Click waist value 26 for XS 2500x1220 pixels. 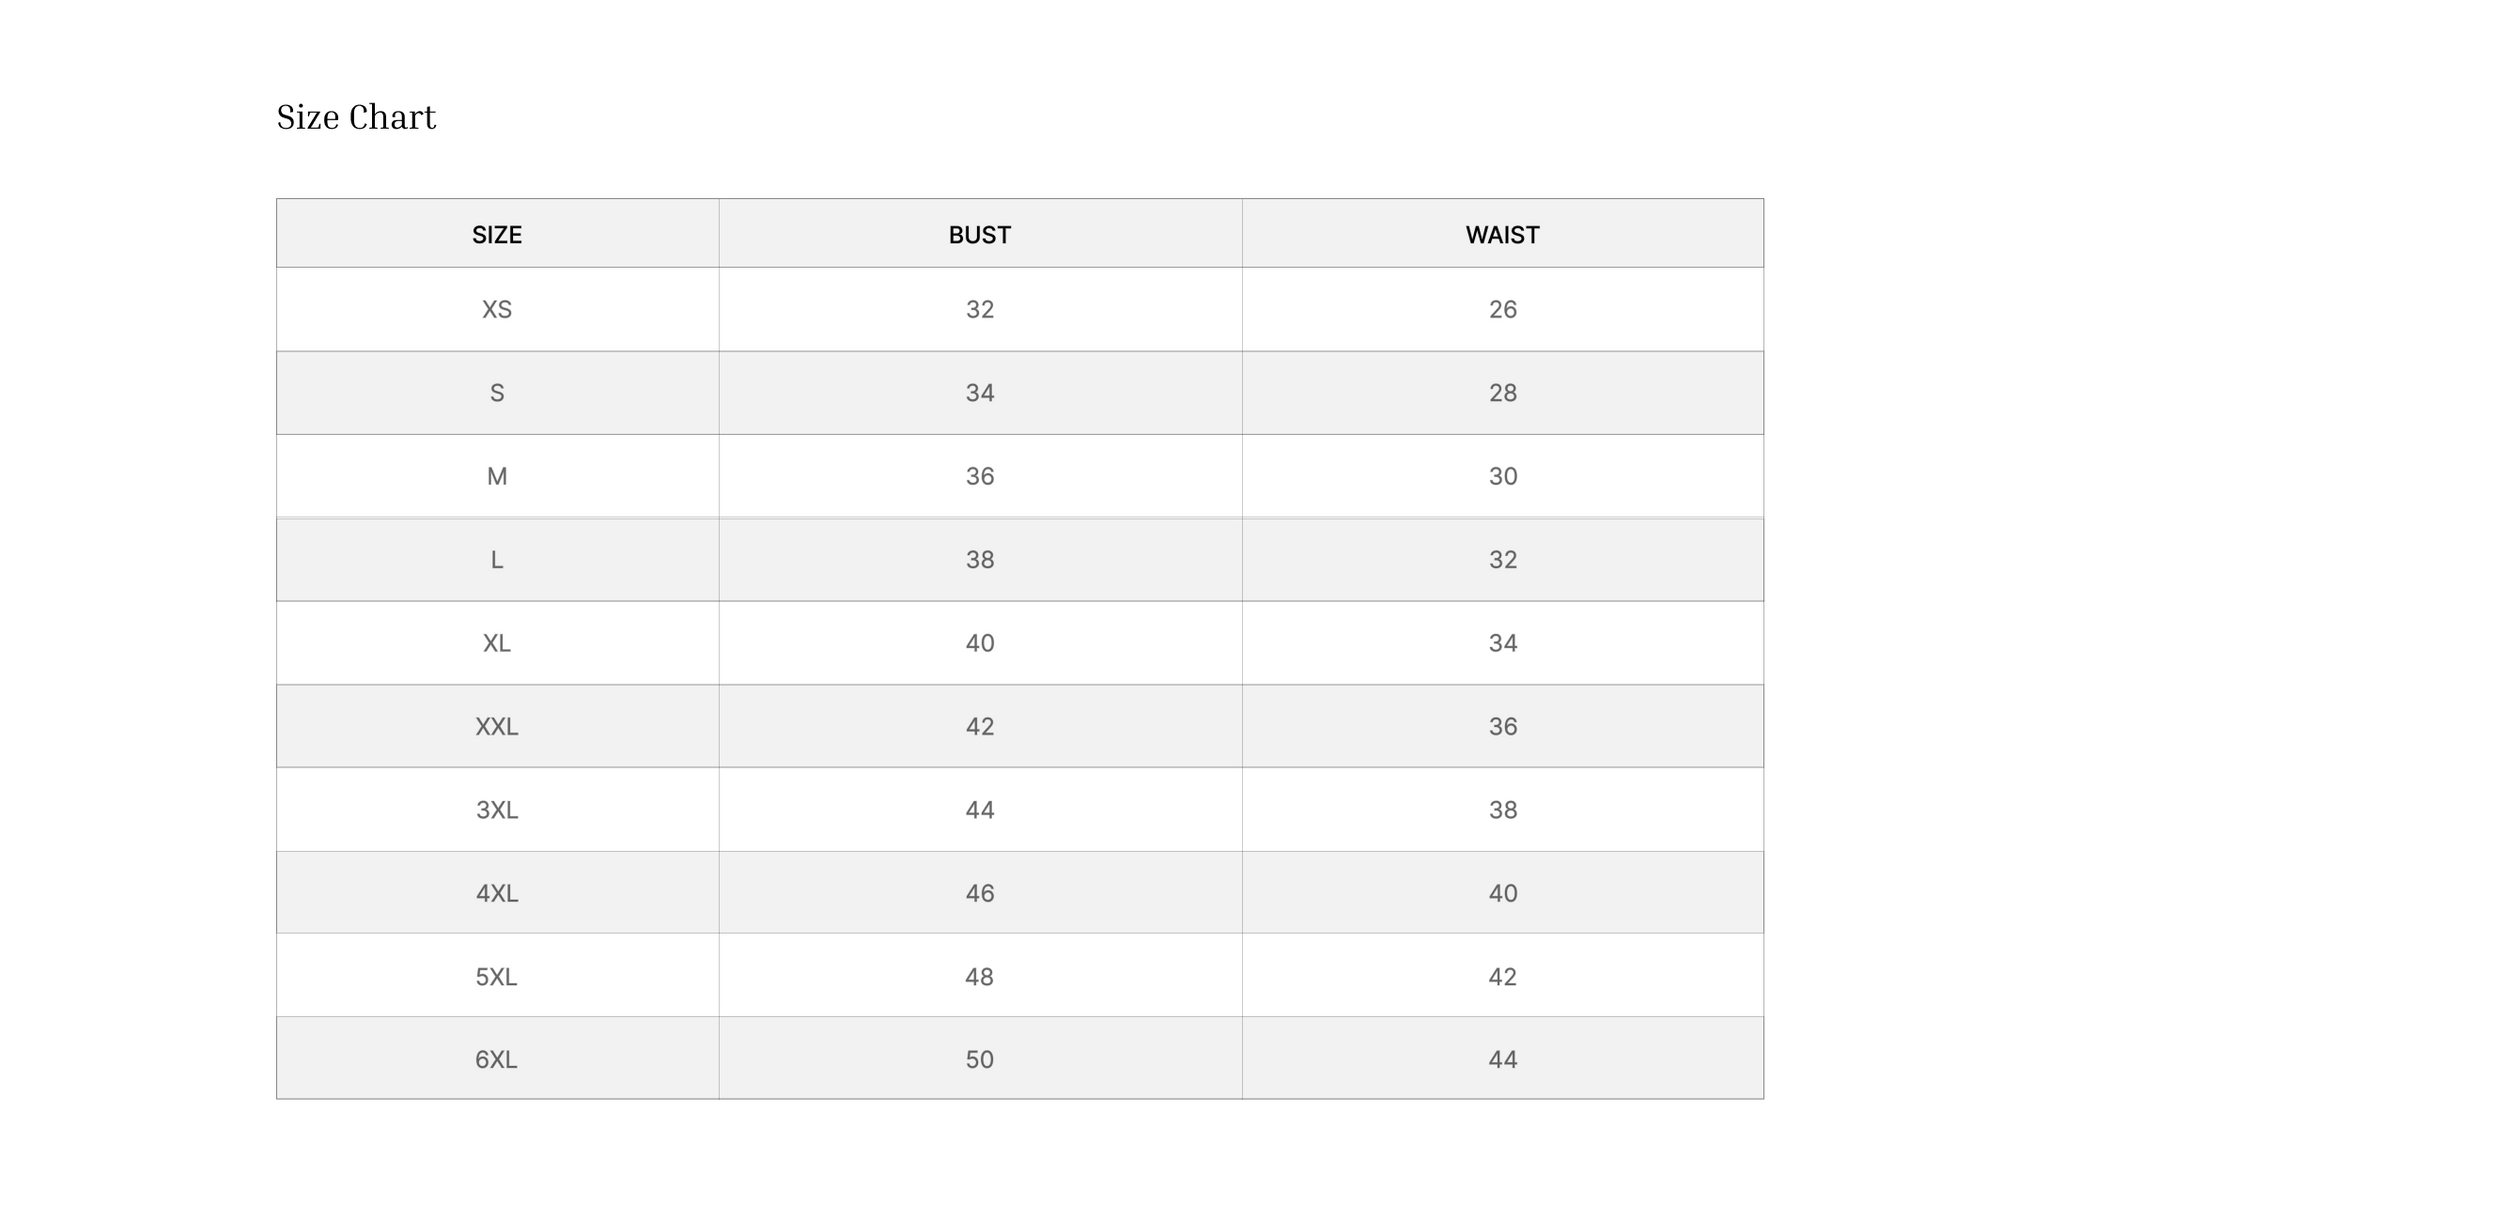point(1502,309)
